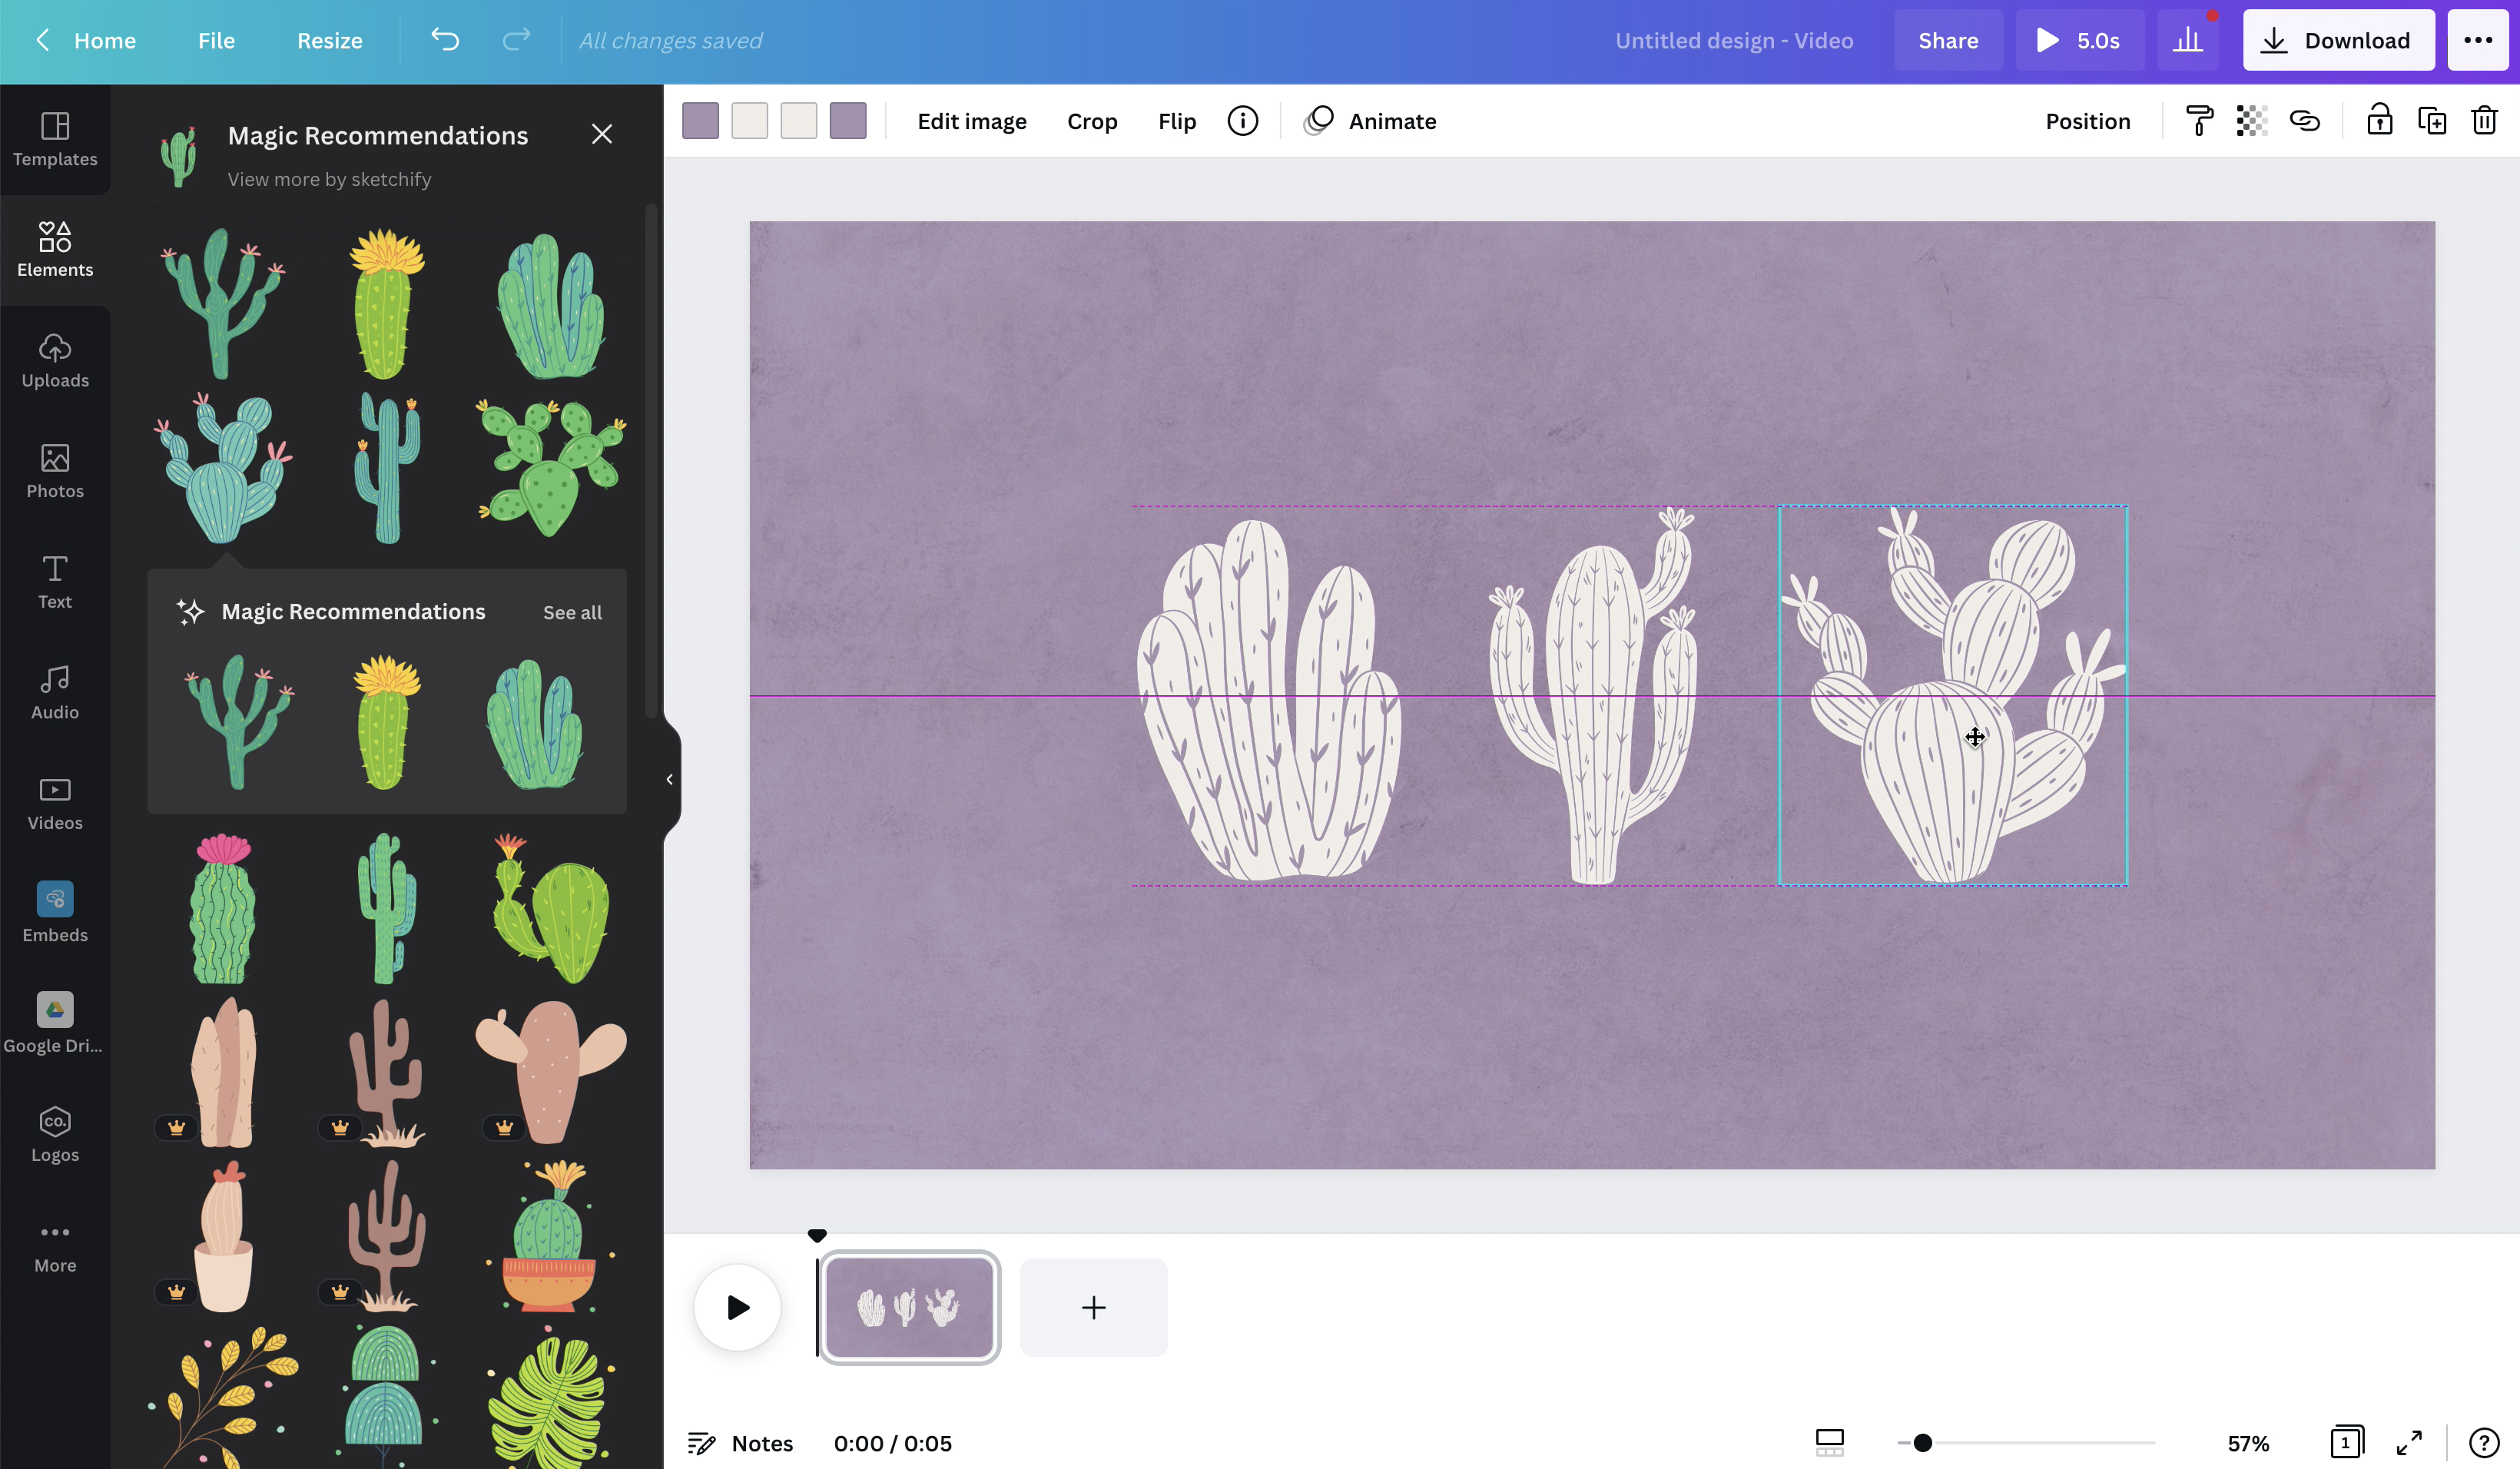Open the image info icon
Screen dimensions: 2520x1469
point(1242,121)
